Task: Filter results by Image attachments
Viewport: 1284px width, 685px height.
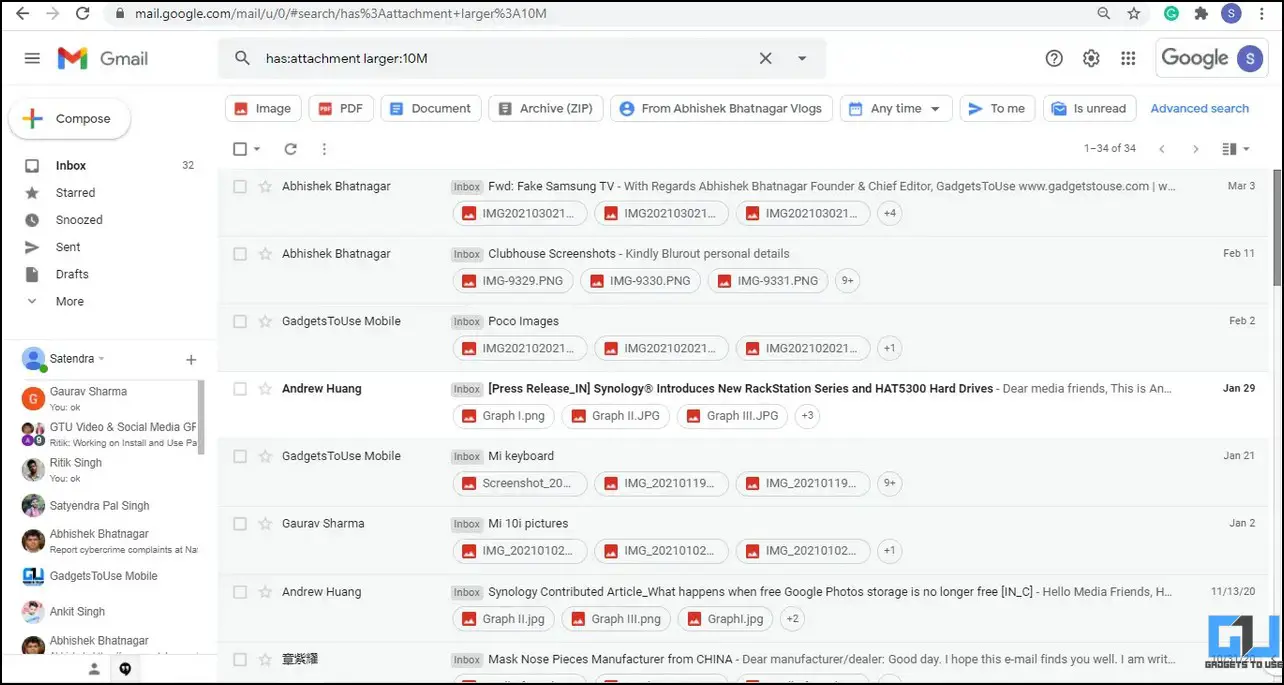Action: [264, 109]
